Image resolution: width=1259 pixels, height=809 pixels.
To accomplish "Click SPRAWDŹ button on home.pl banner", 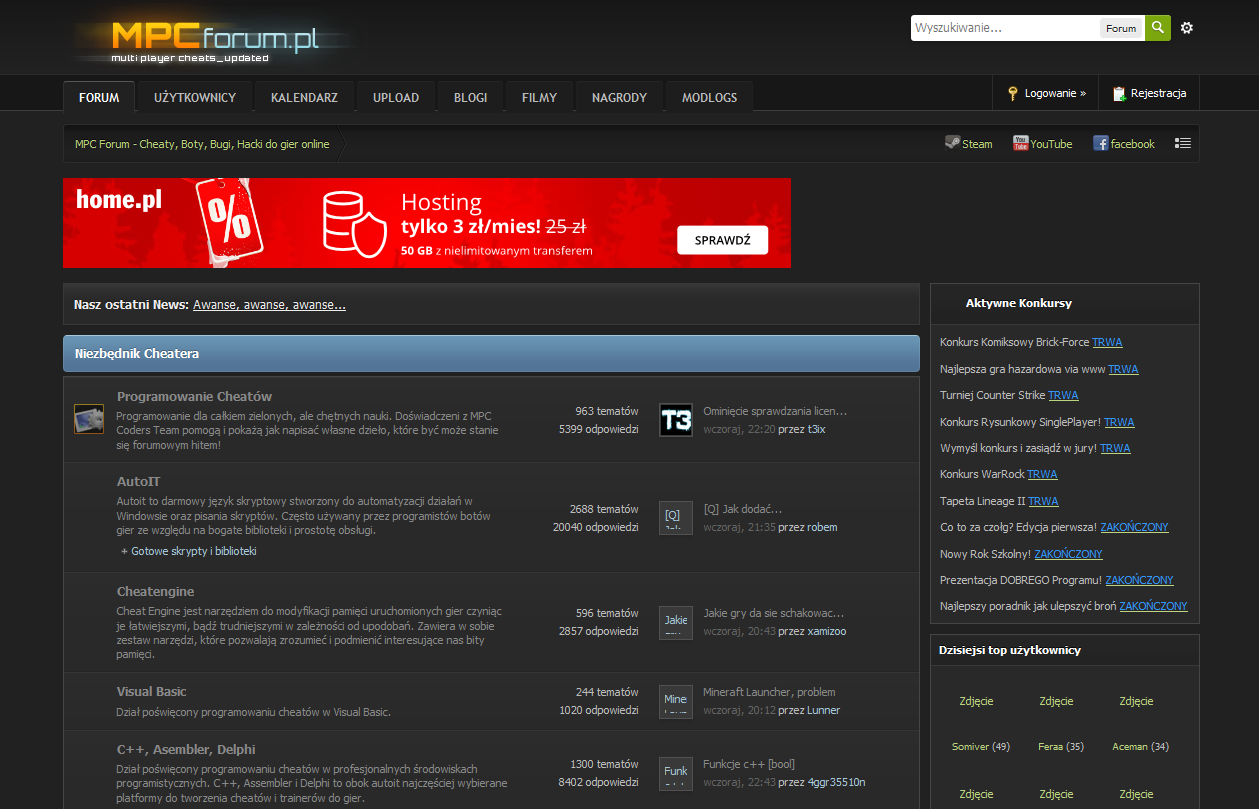I will [x=723, y=241].
